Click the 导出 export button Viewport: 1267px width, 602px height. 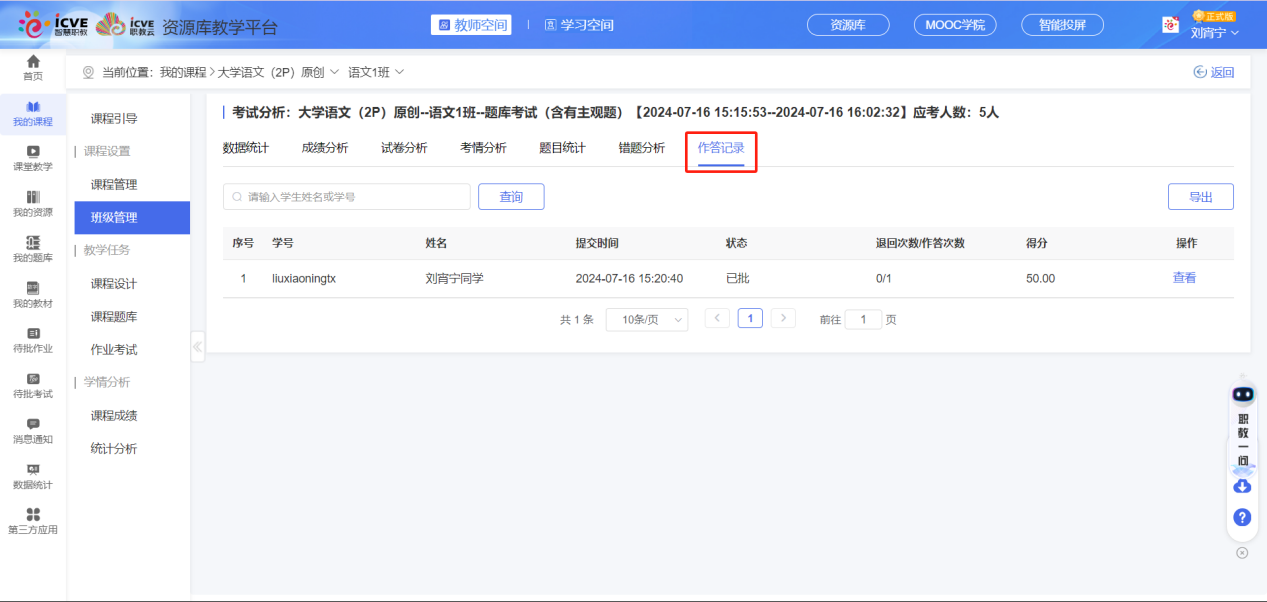tap(1200, 197)
